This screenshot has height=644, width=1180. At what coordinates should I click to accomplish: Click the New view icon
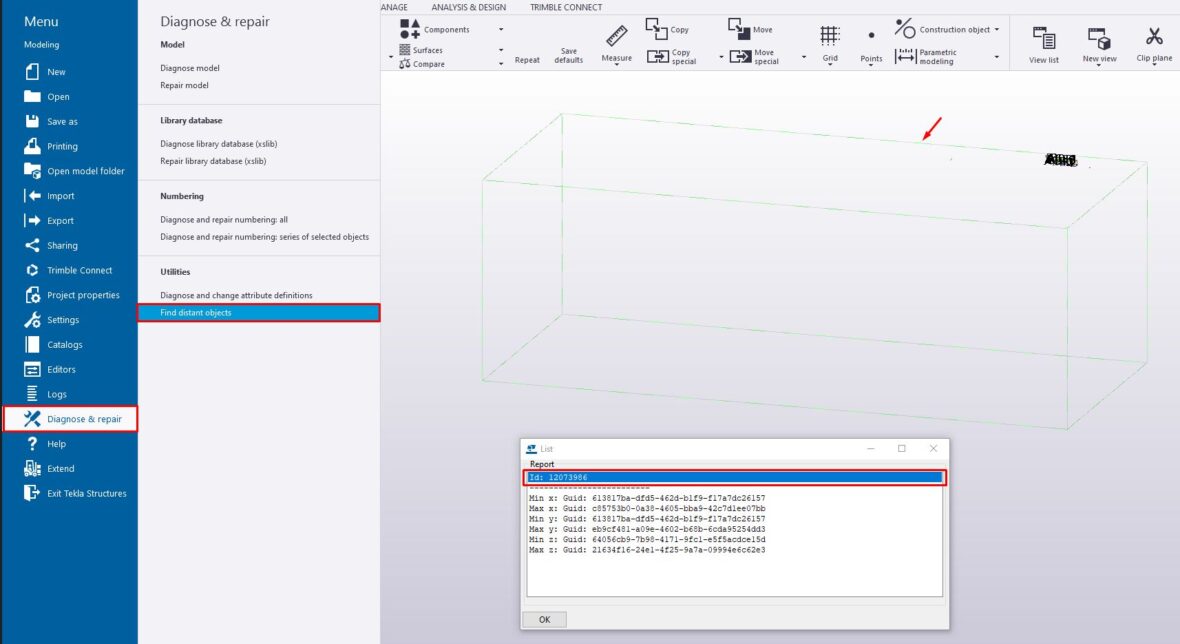click(x=1099, y=42)
